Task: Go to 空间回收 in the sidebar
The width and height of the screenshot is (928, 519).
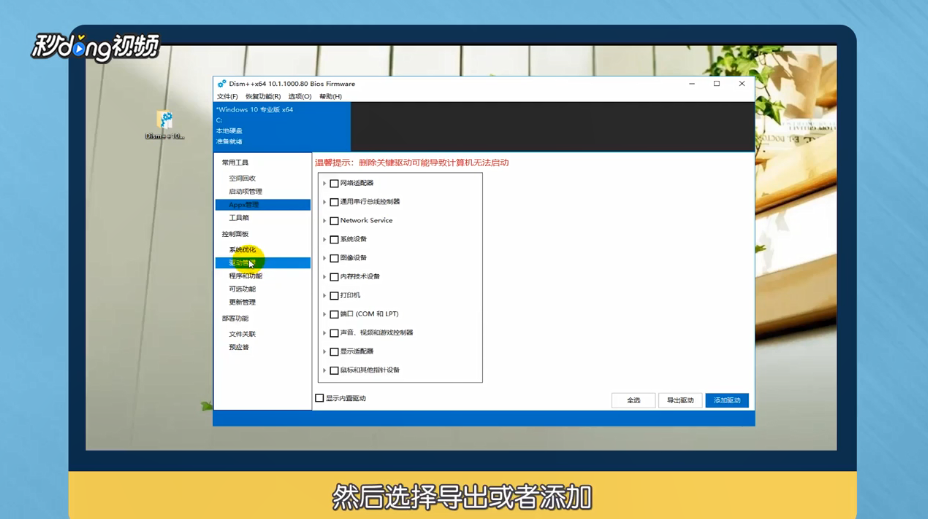Action: 242,178
